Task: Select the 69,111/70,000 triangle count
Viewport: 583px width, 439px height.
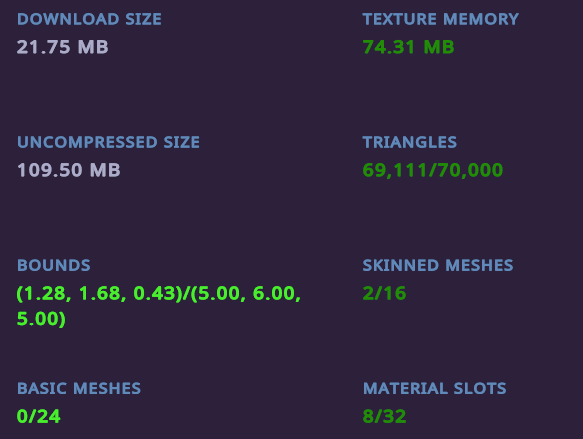Action: (x=433, y=170)
